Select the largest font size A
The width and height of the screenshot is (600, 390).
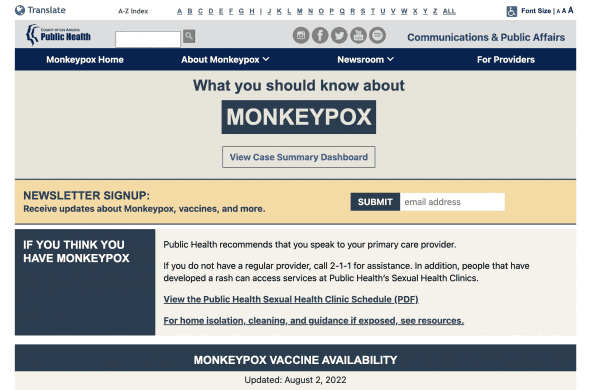[x=571, y=10]
